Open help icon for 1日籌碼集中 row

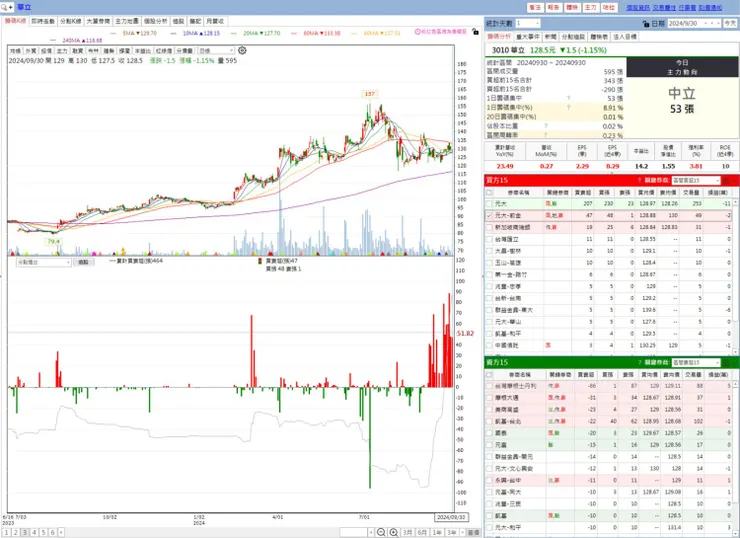coord(568,98)
